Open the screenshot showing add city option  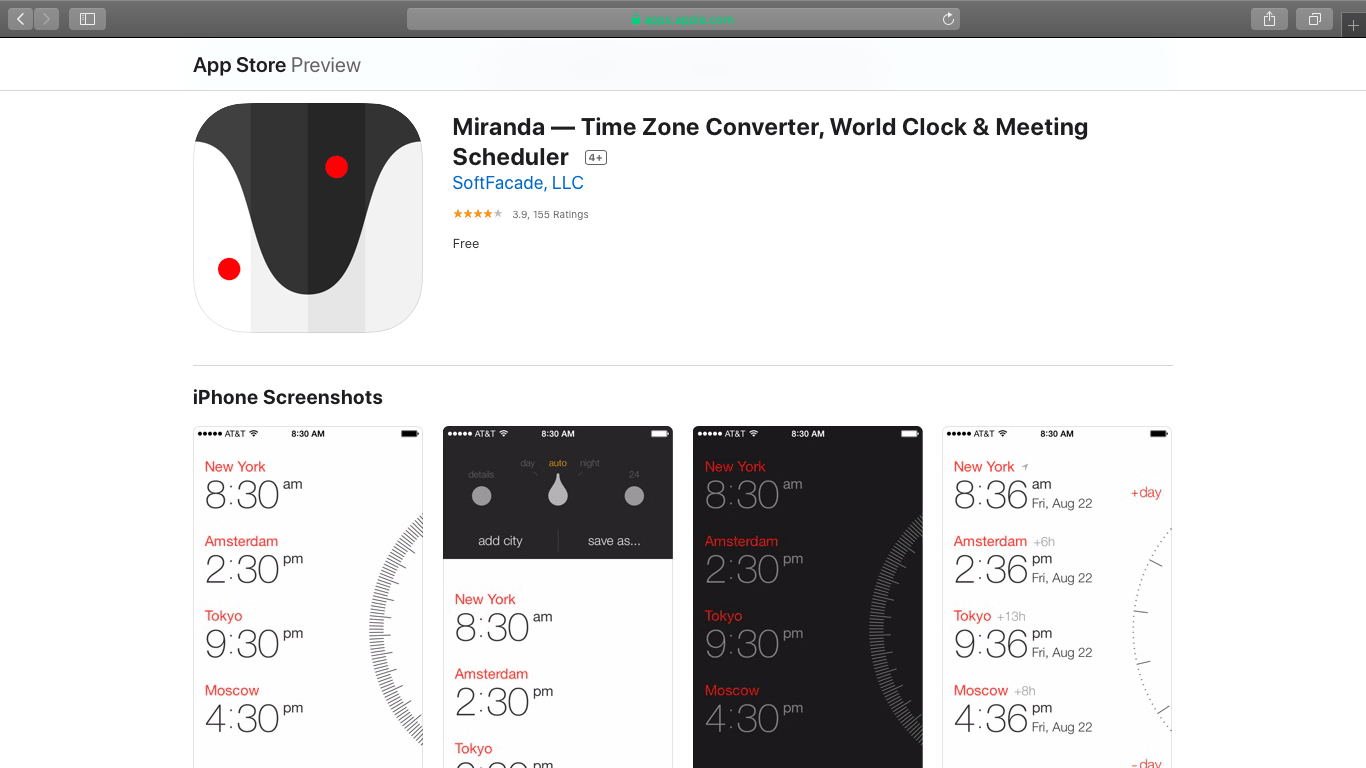(558, 597)
